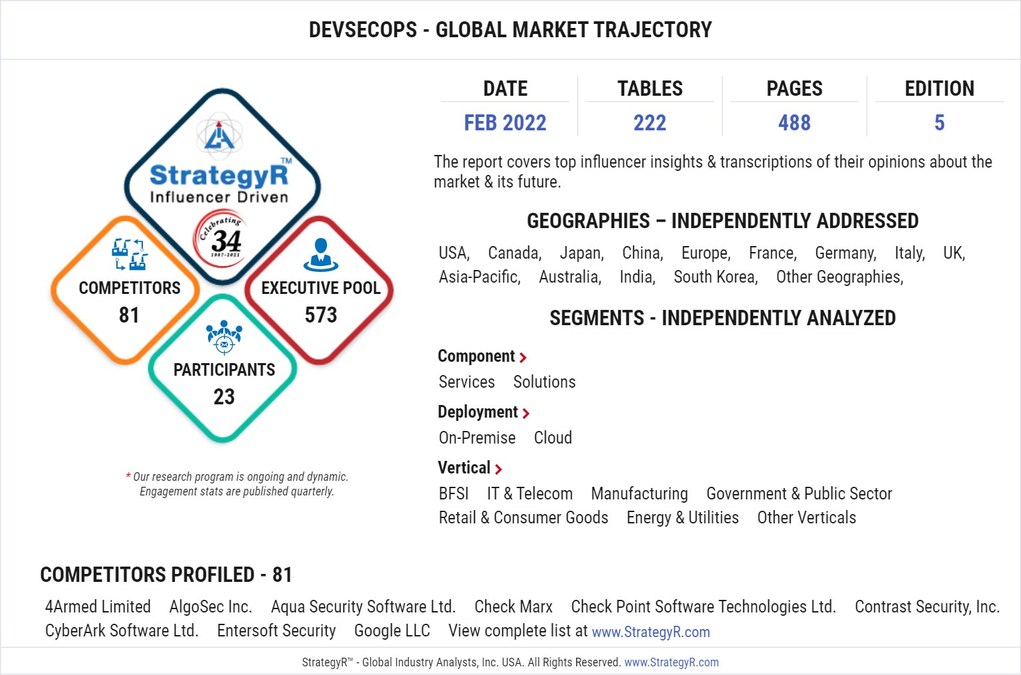Click Canada in geographies list
The image size is (1021, 675).
tap(515, 253)
